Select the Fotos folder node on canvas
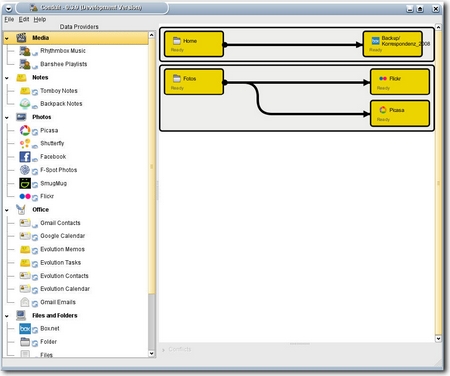 coord(194,82)
